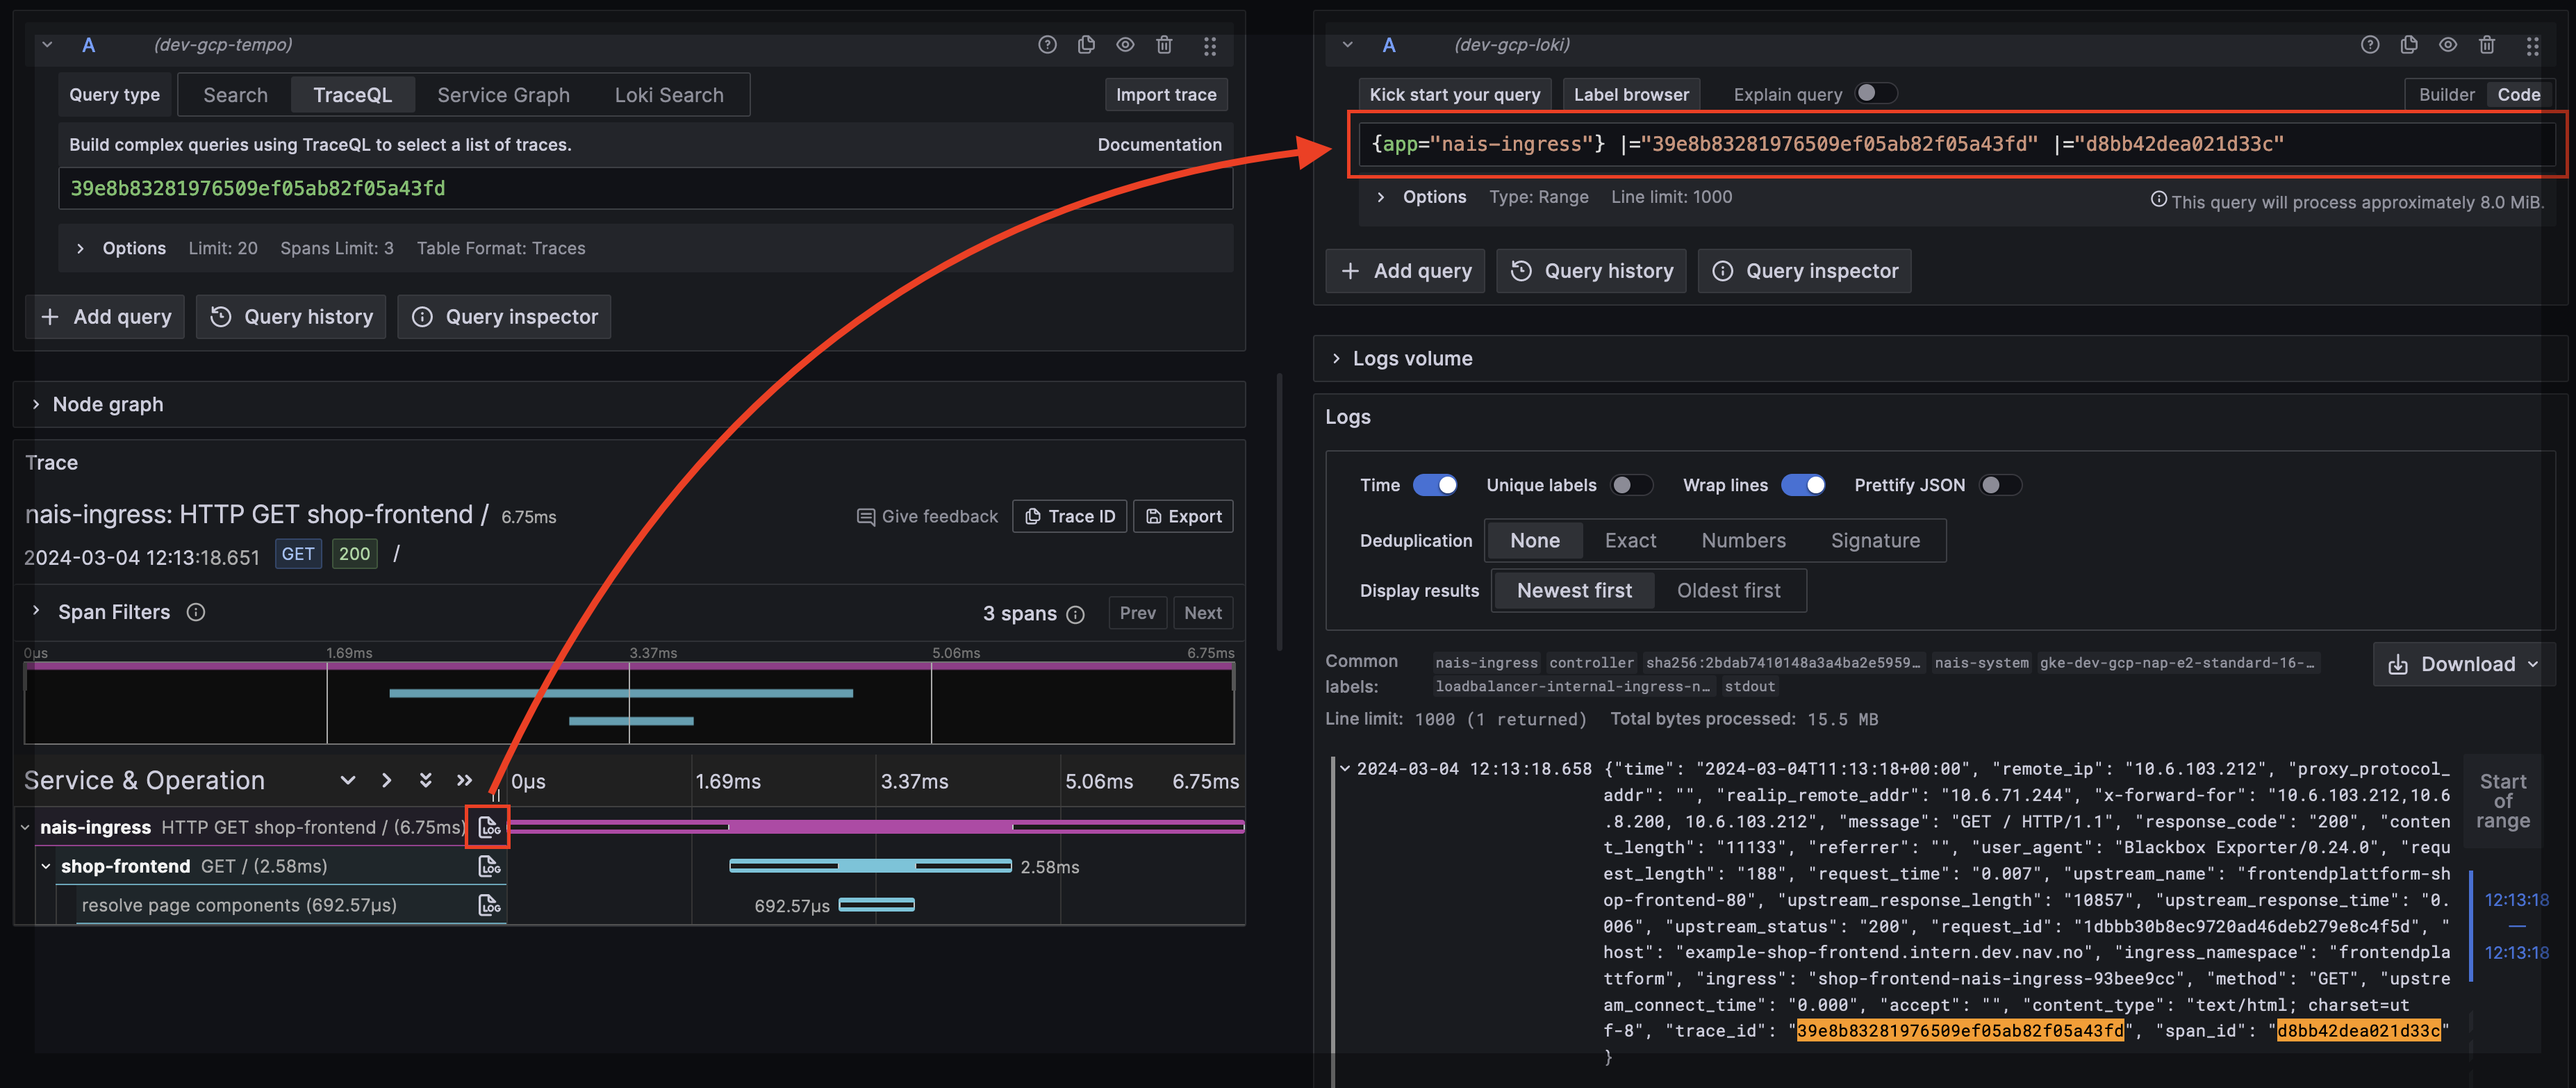Screen dimensions: 2576x1088
Task: Click the Span Filters info icon
Action: [x=196, y=612]
